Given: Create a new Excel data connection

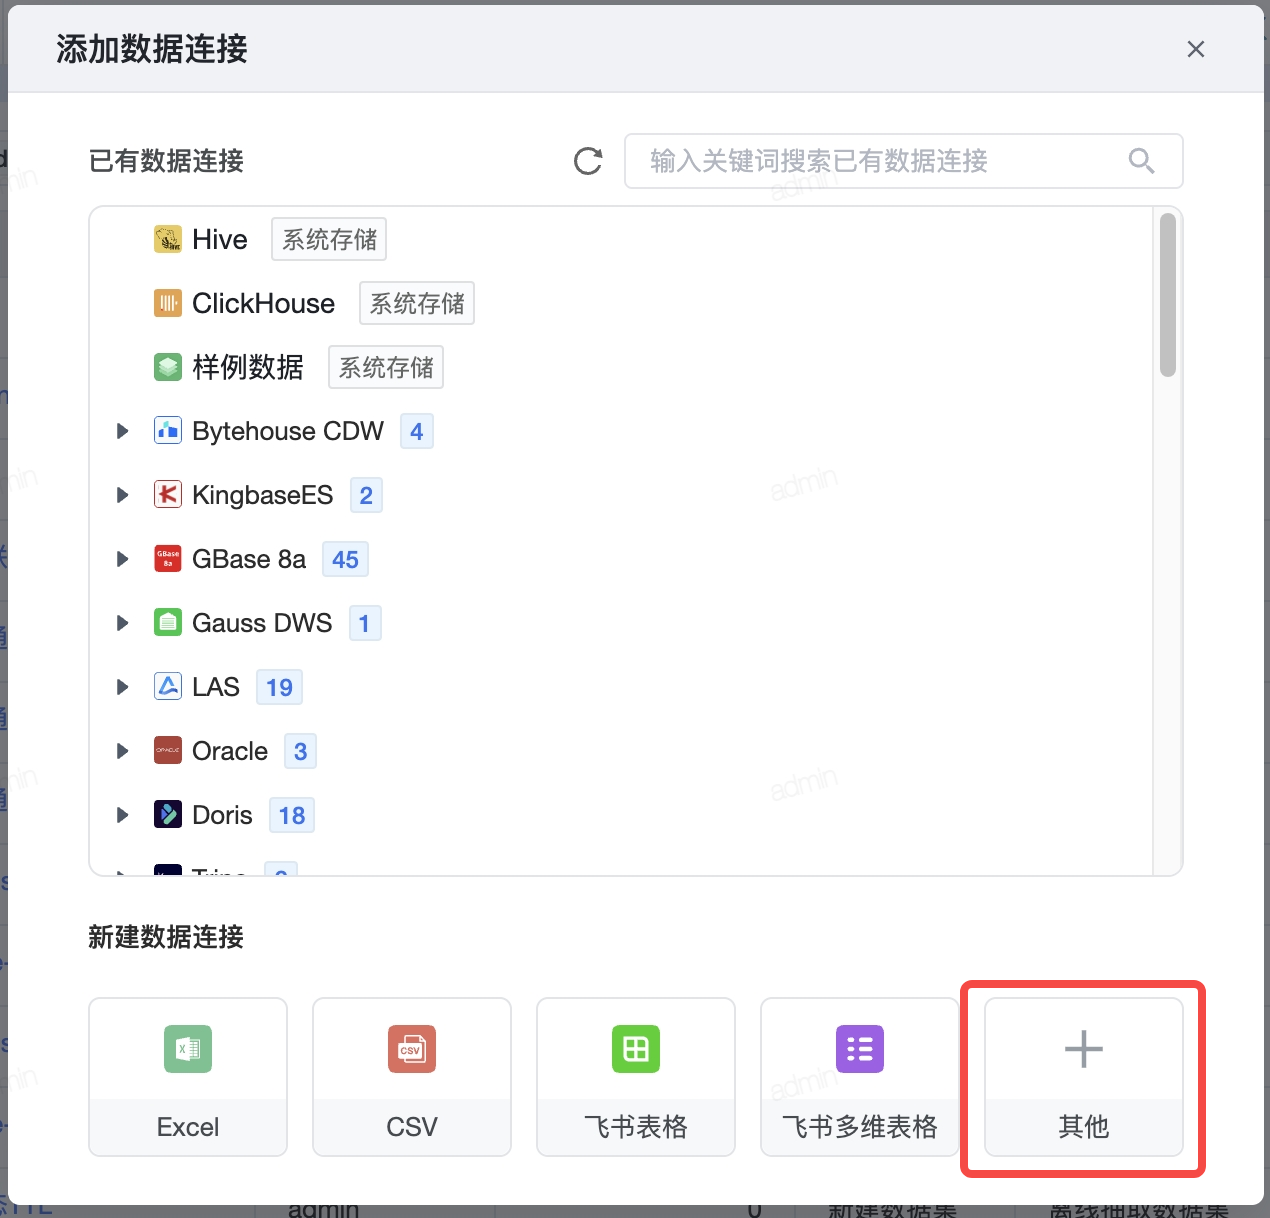Looking at the screenshot, I should [x=188, y=1077].
